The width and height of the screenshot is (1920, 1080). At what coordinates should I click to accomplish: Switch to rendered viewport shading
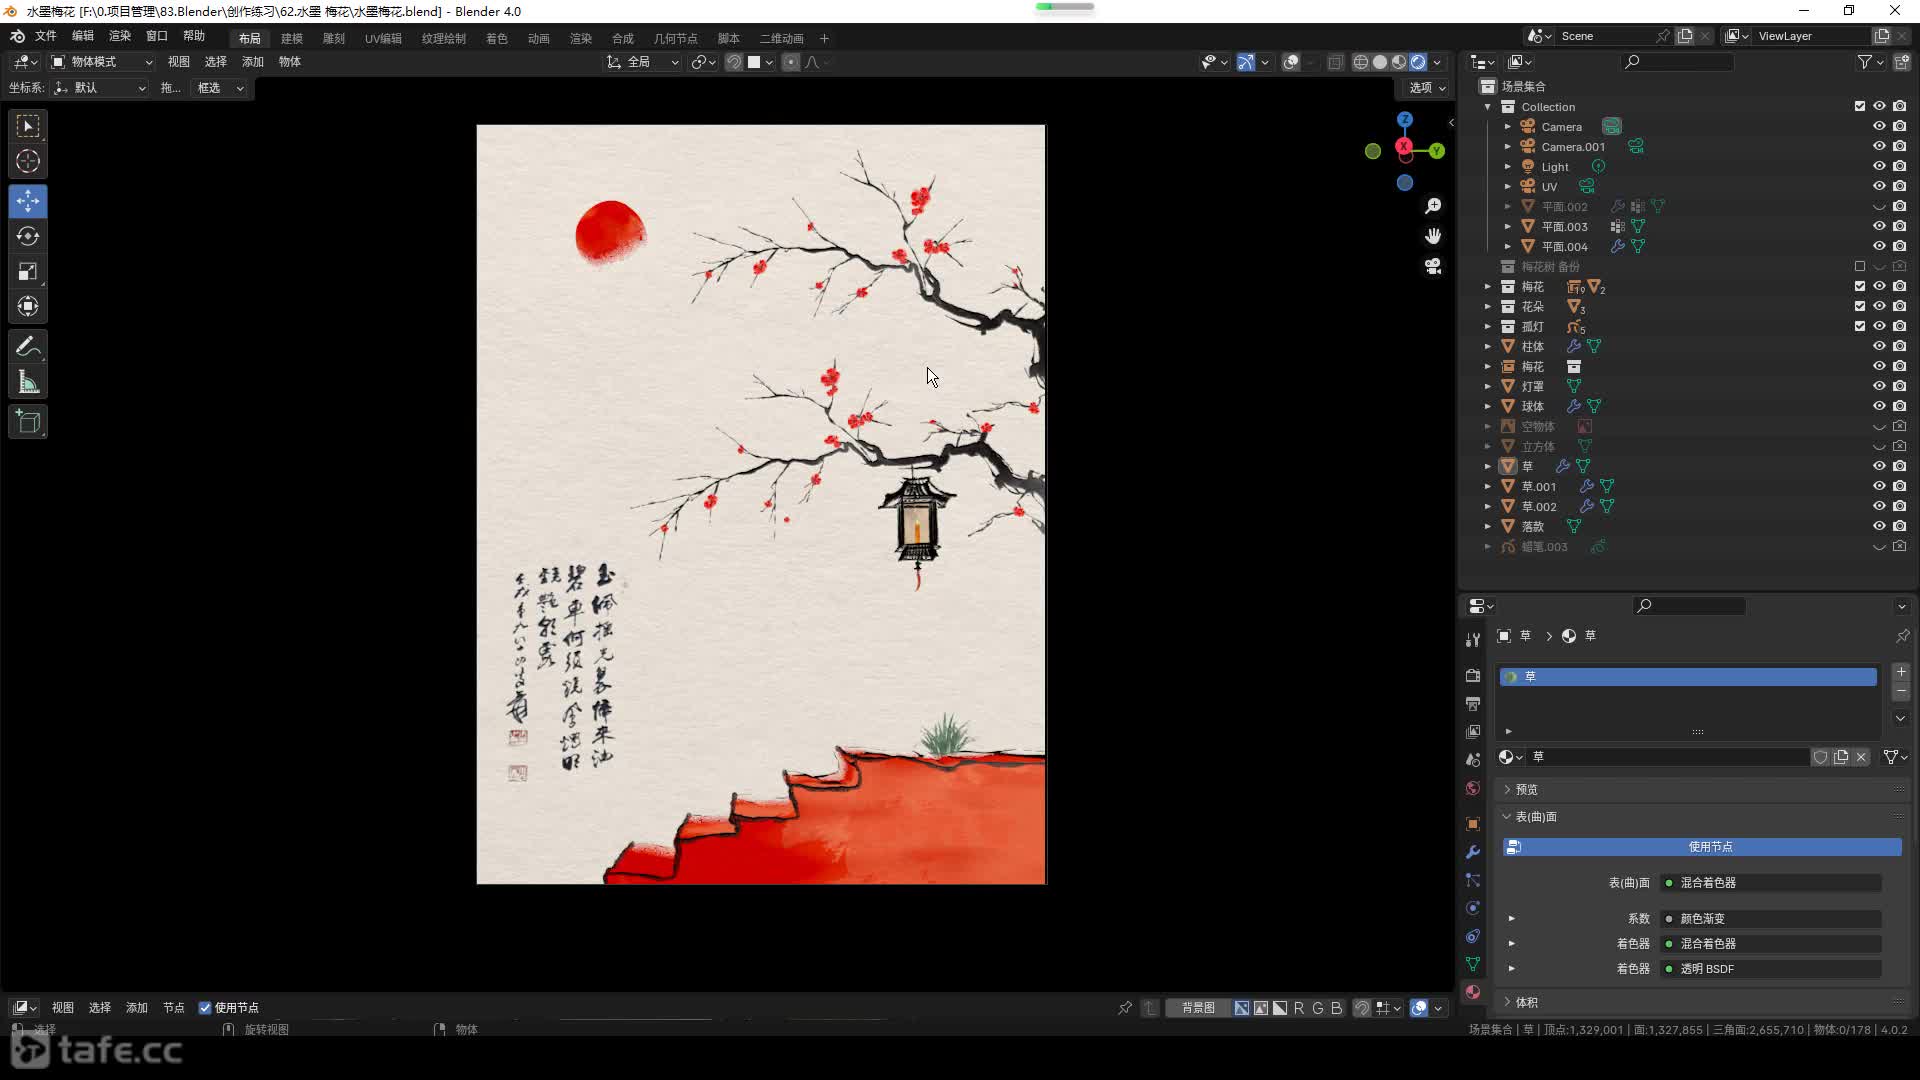pyautogui.click(x=1418, y=62)
